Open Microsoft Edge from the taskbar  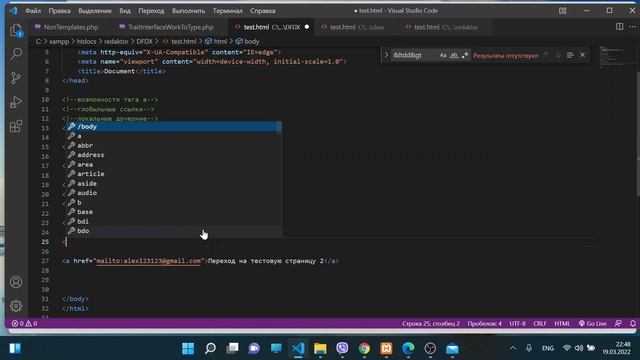coord(408,348)
